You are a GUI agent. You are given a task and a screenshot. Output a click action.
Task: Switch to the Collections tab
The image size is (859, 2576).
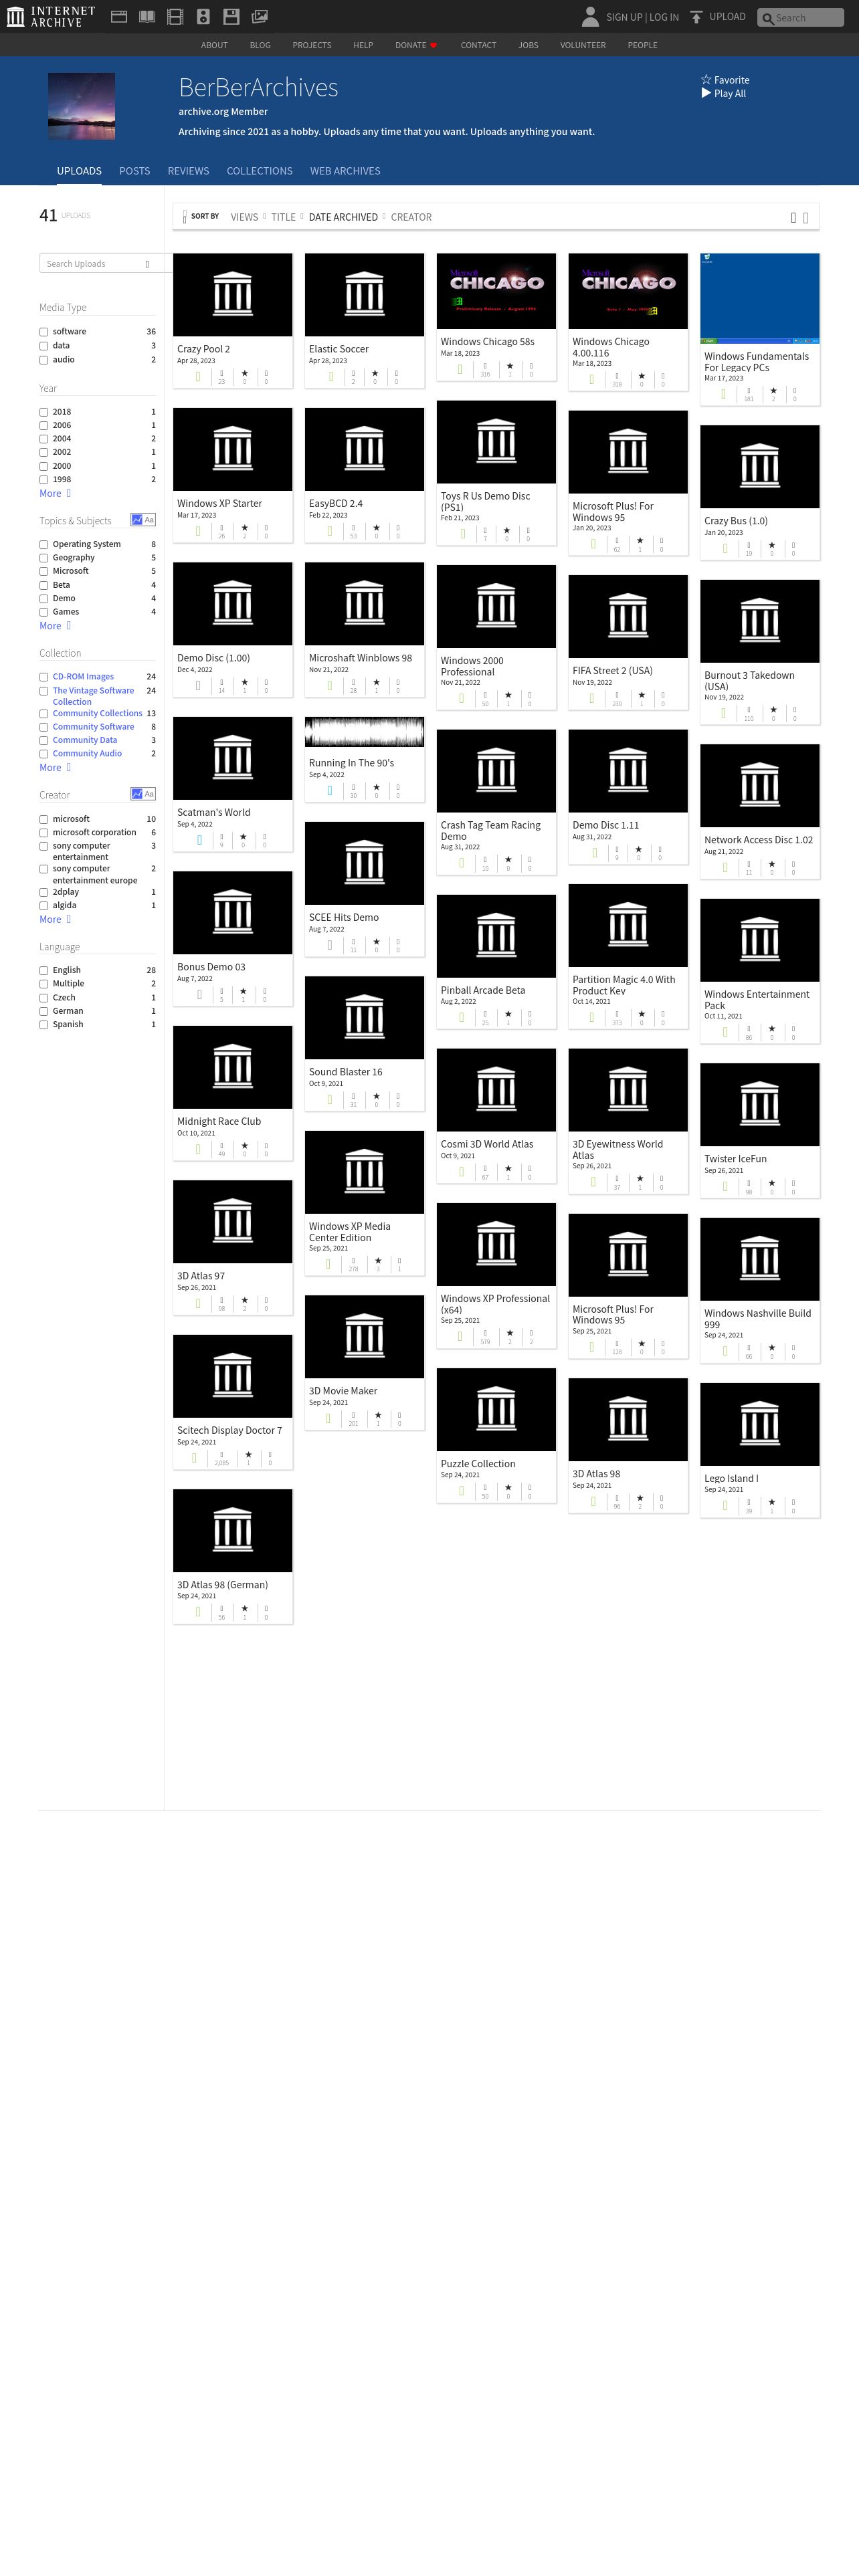pos(259,171)
